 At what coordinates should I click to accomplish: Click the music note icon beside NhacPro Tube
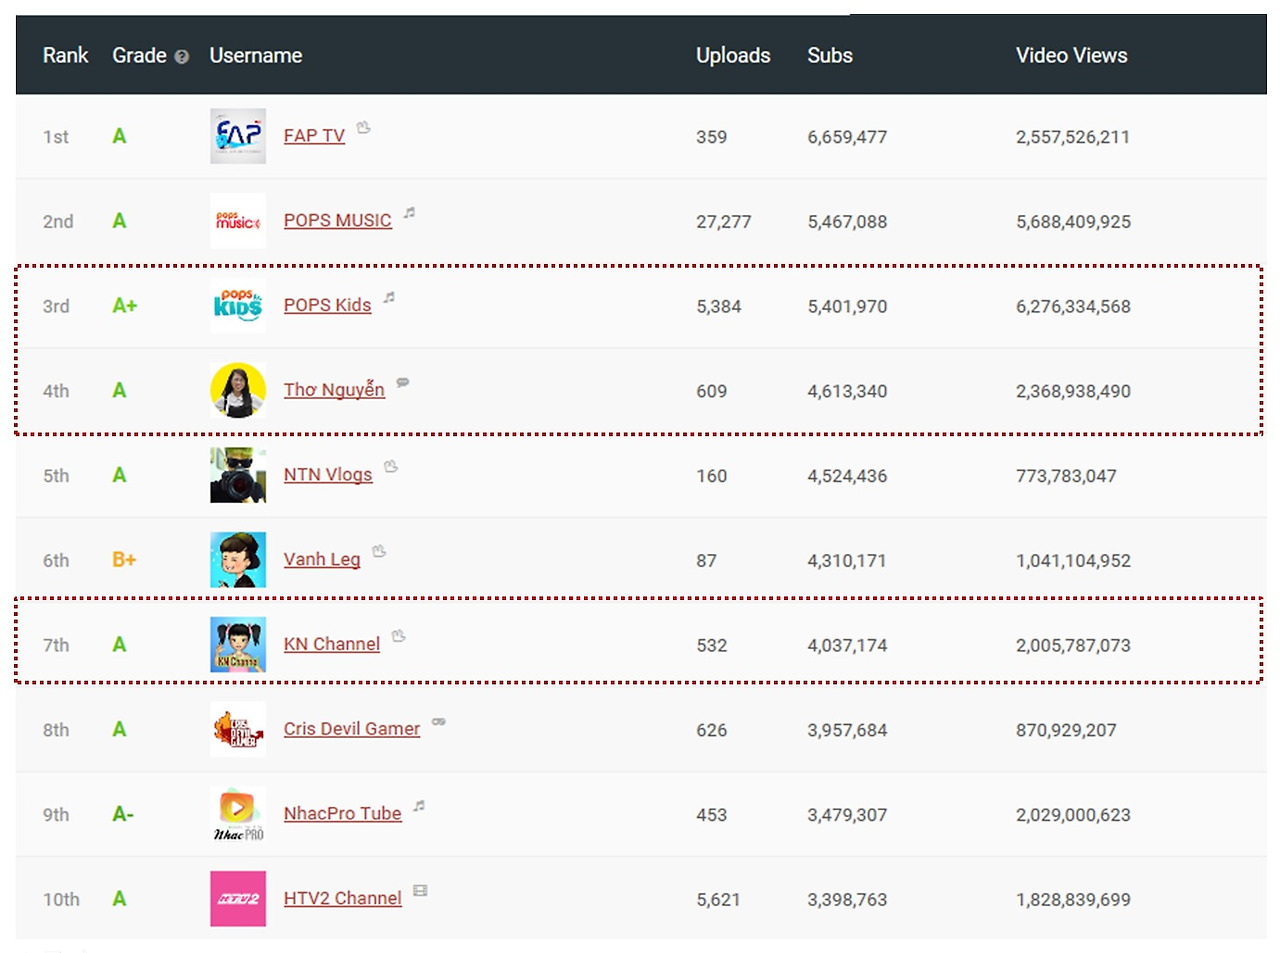[420, 805]
